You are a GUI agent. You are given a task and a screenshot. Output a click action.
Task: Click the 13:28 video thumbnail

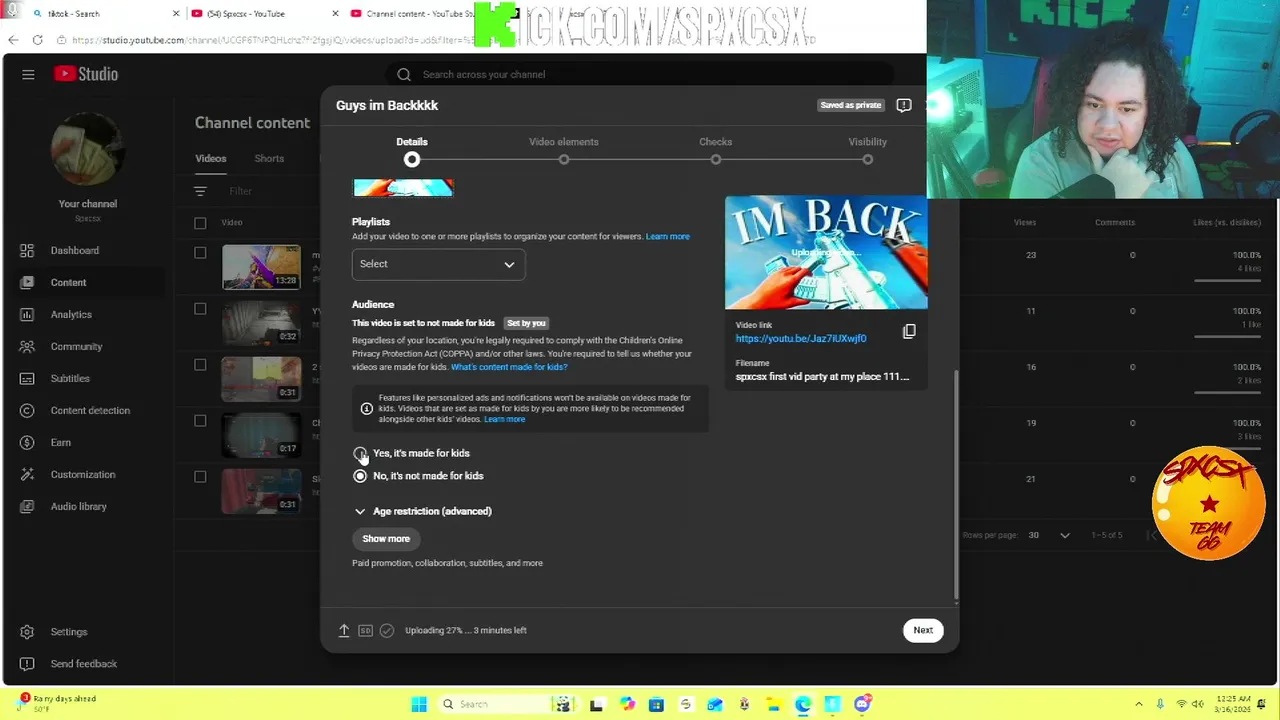(261, 266)
